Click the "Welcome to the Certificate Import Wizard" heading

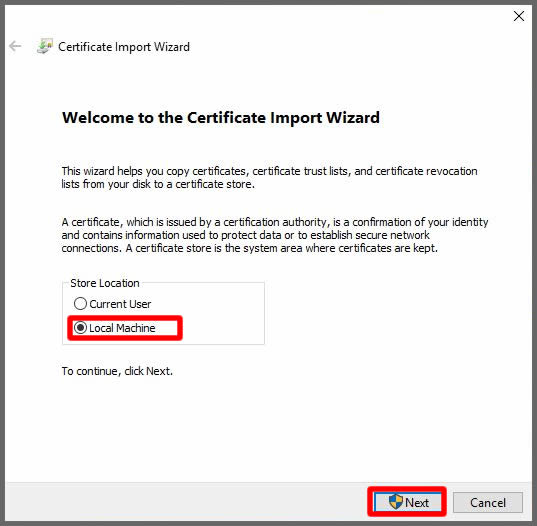pyautogui.click(x=221, y=117)
